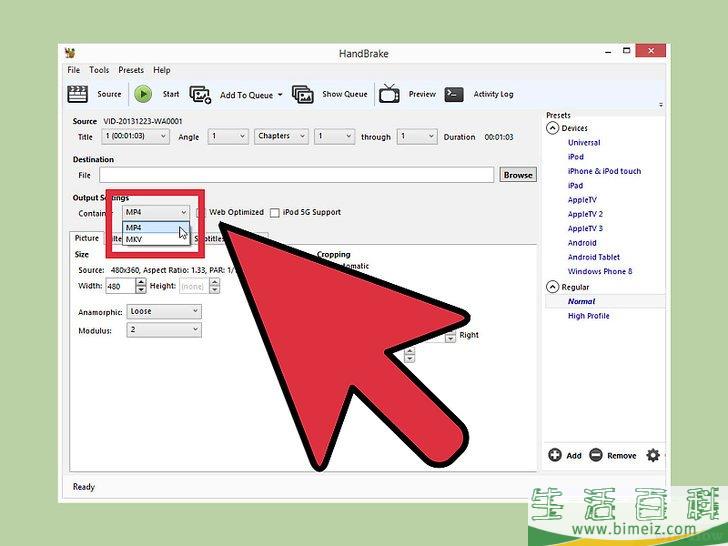
Task: Click the Show Queue label
Action: tap(344, 94)
